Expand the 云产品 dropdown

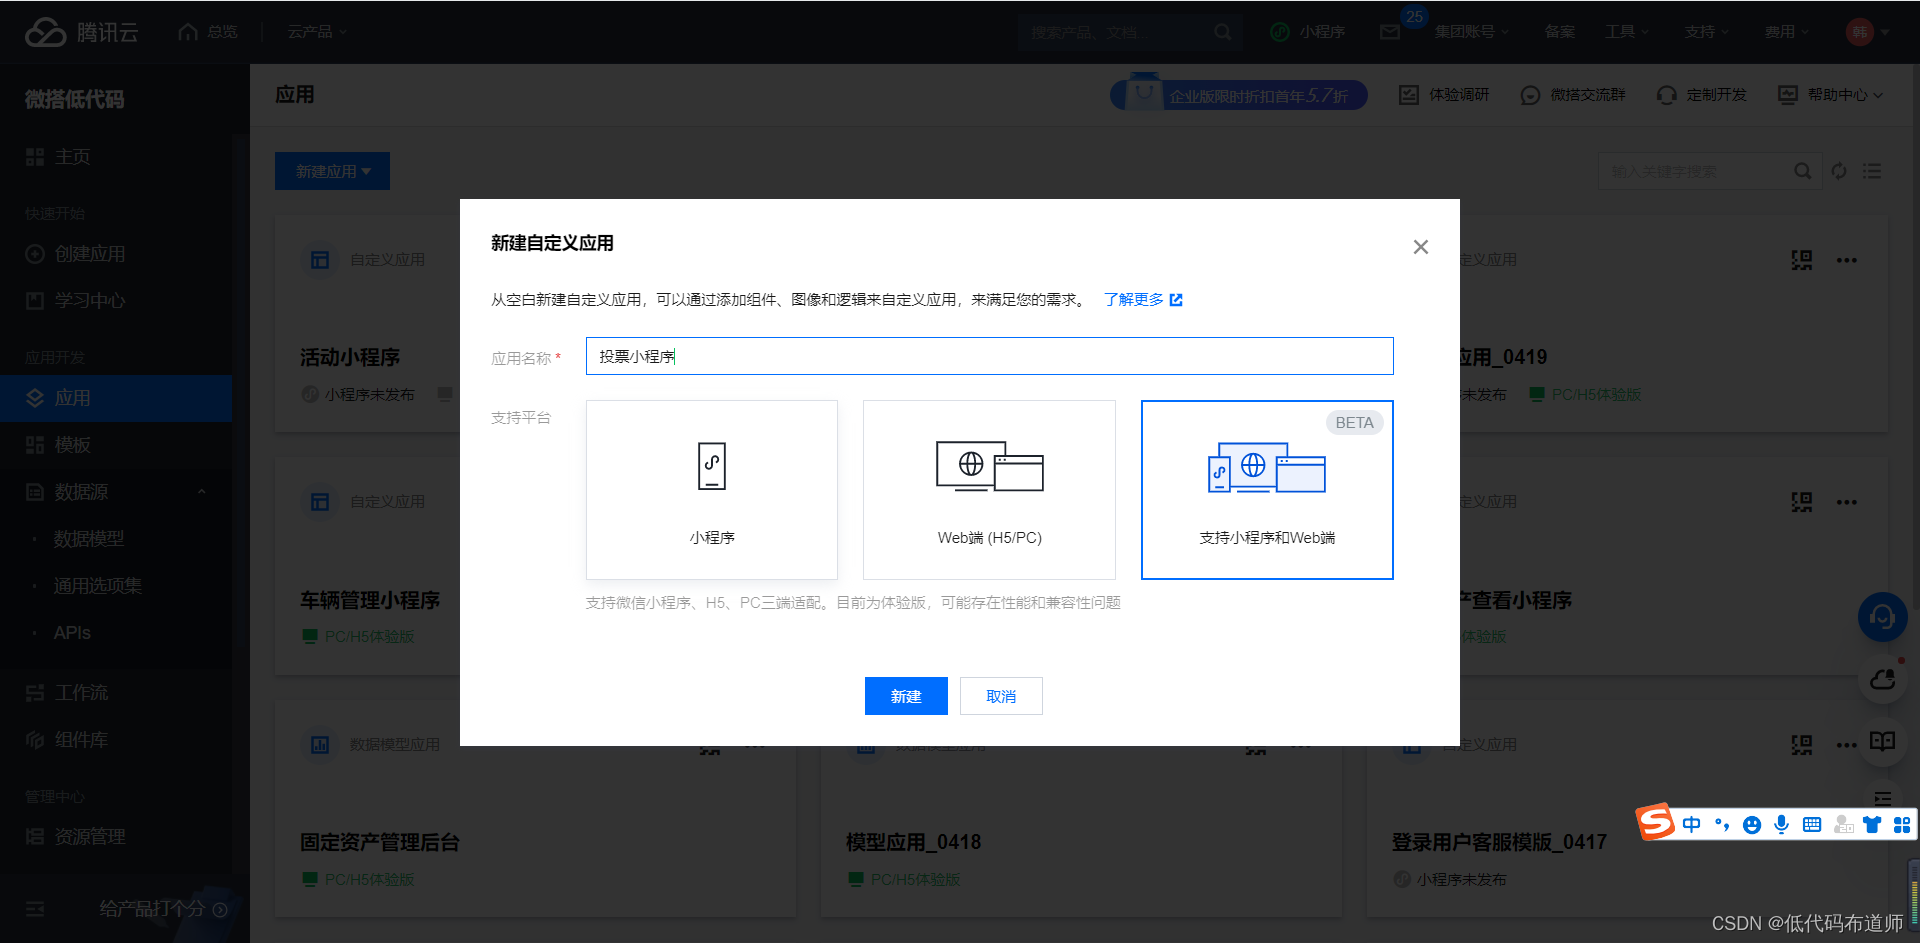[x=317, y=32]
